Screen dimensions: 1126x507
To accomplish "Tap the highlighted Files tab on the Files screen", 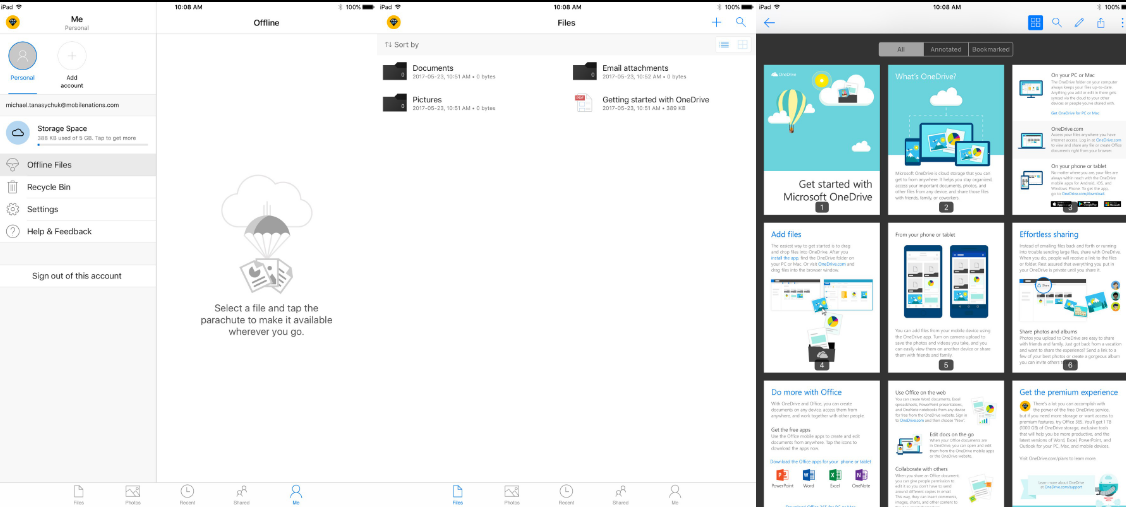I will pos(457,494).
